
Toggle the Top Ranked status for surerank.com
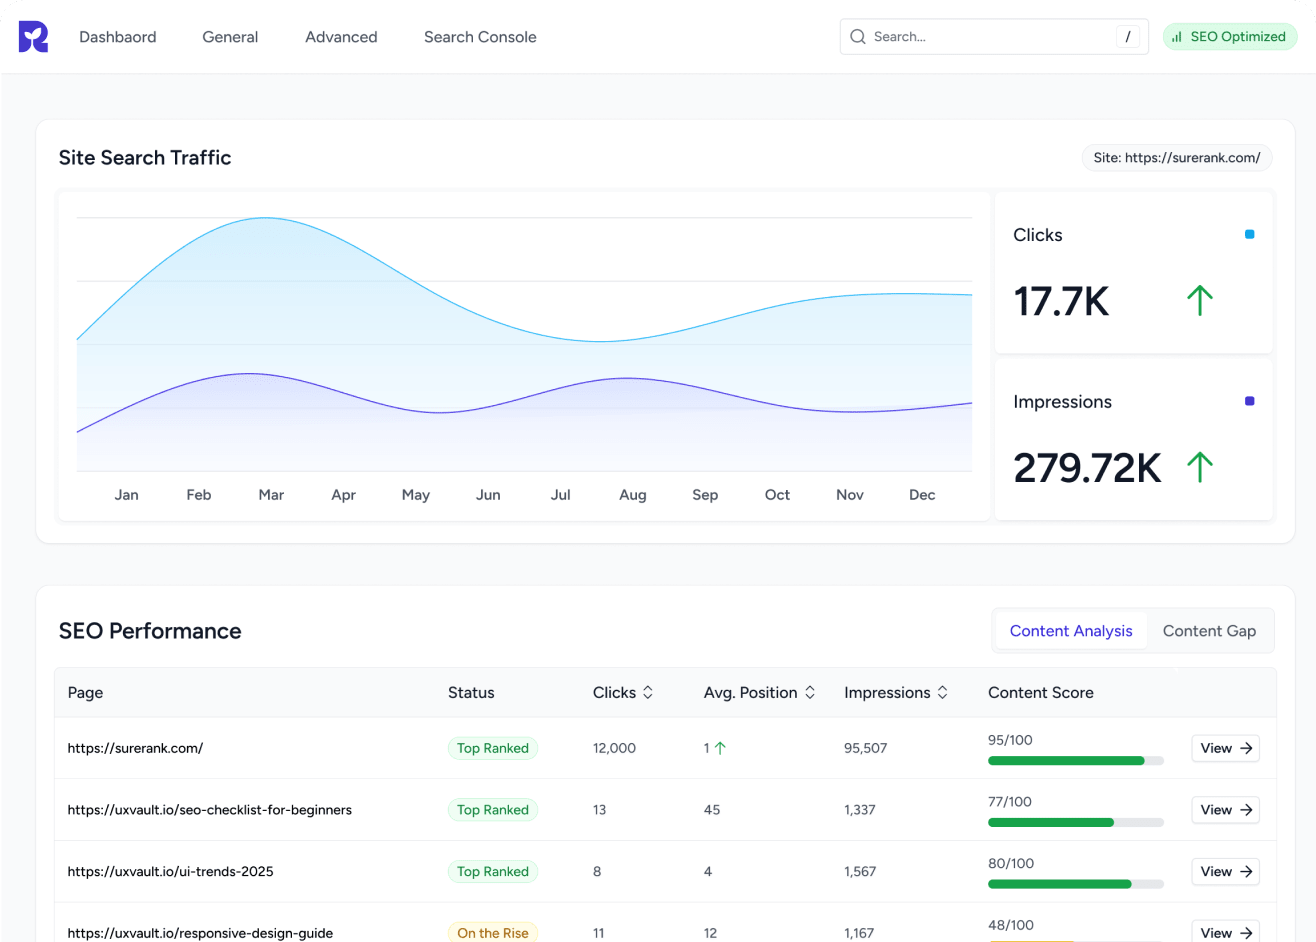(x=493, y=748)
